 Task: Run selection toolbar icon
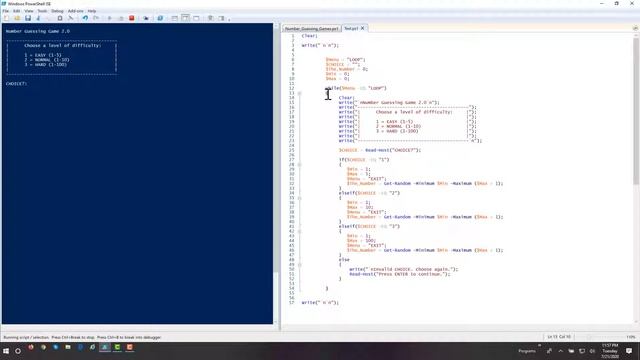click(121, 18)
